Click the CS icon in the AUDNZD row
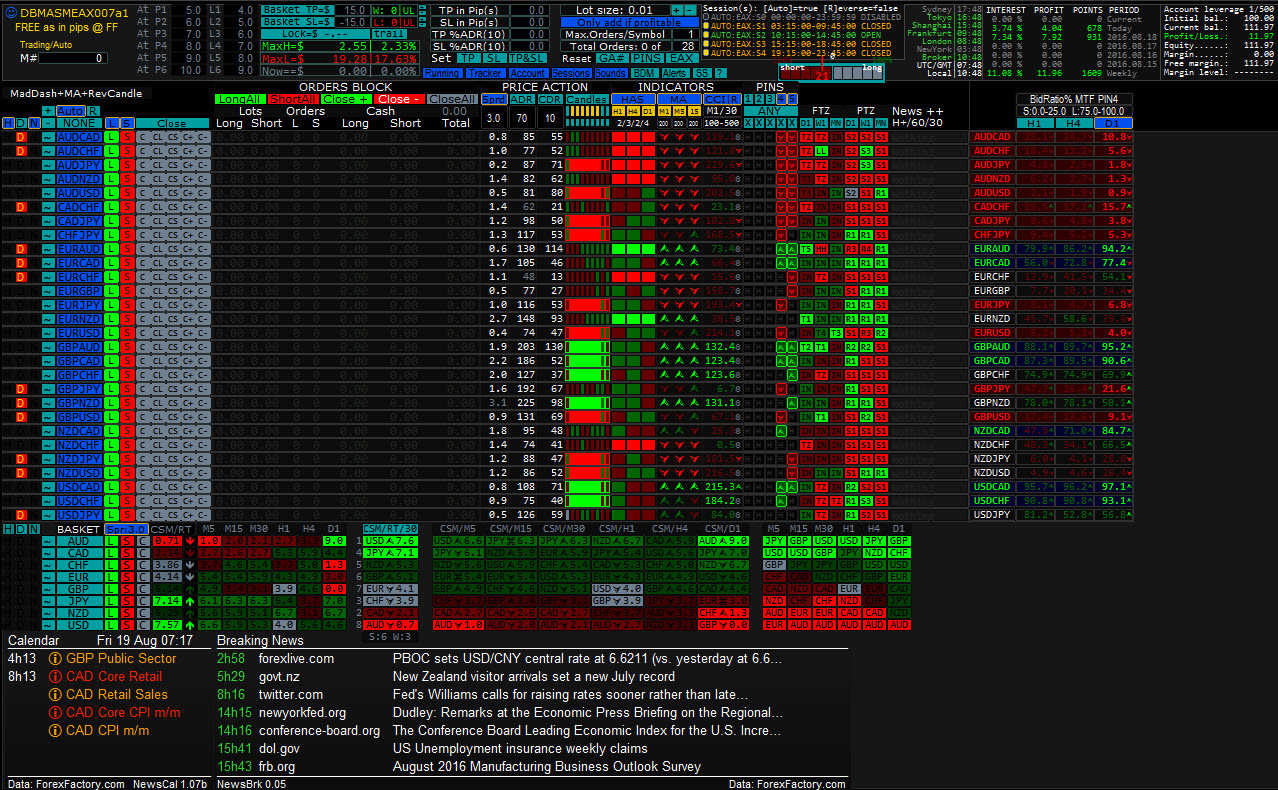The width and height of the screenshot is (1278, 790). (x=173, y=178)
